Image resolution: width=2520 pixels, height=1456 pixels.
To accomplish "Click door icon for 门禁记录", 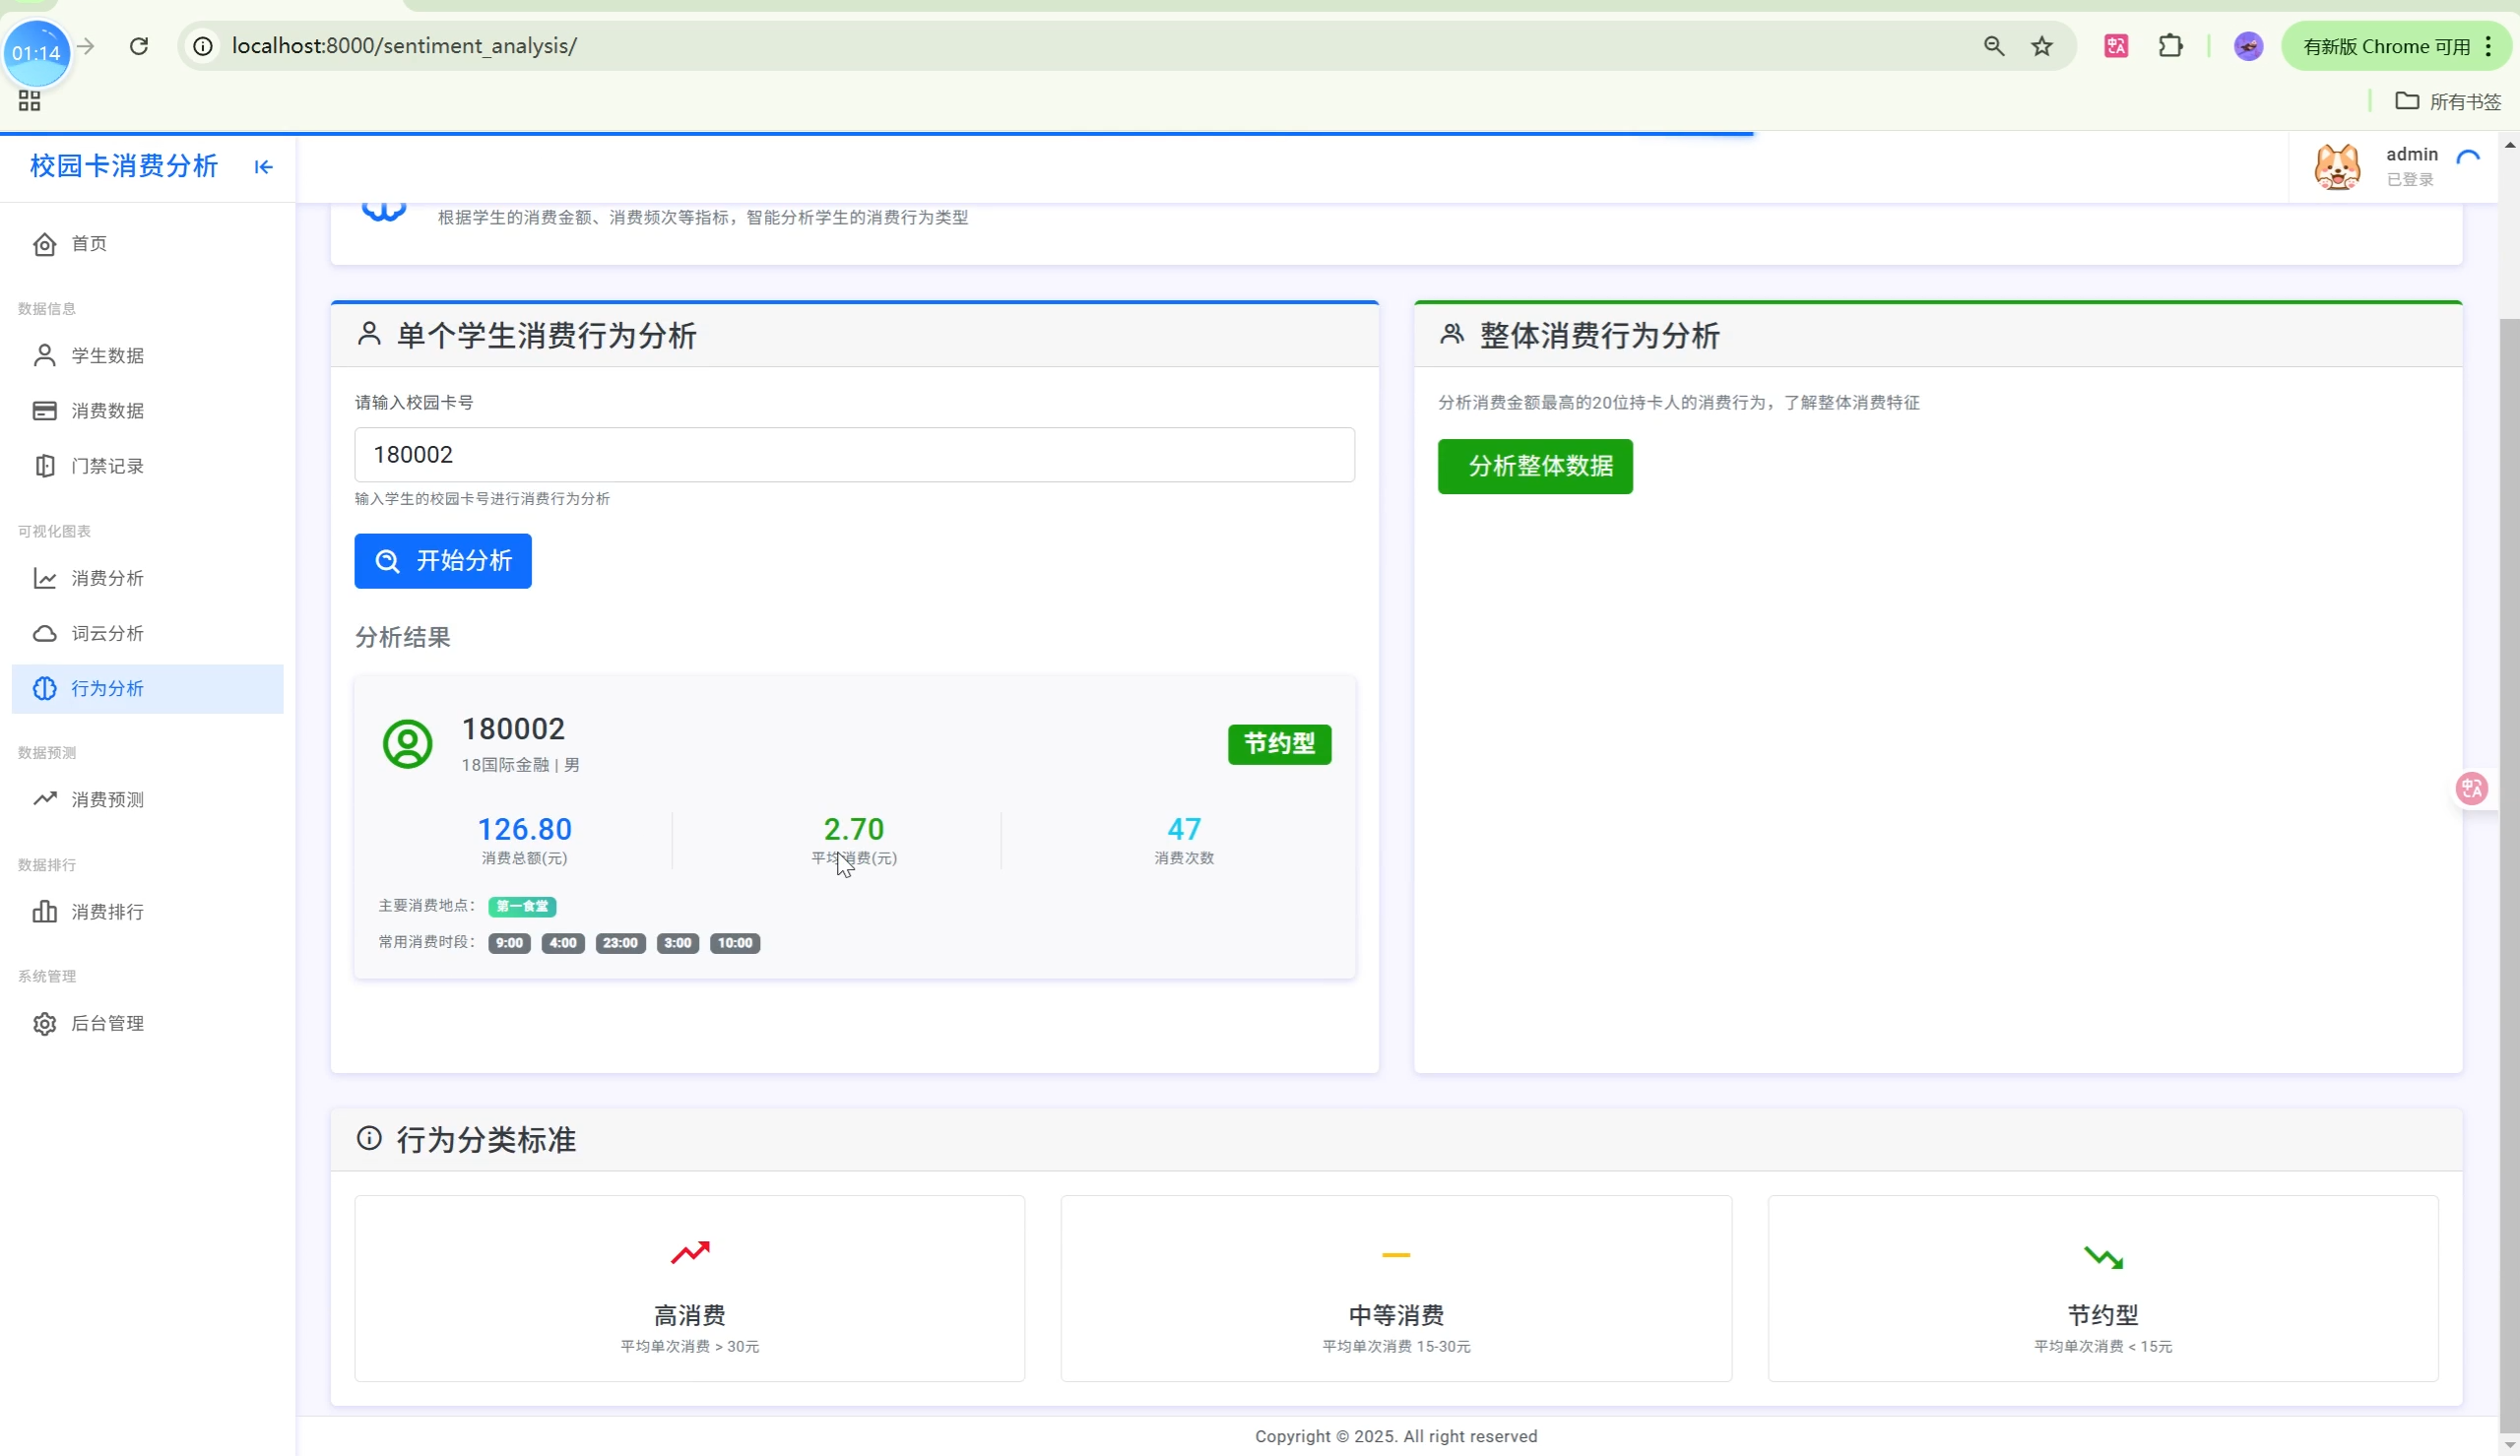I will point(45,466).
